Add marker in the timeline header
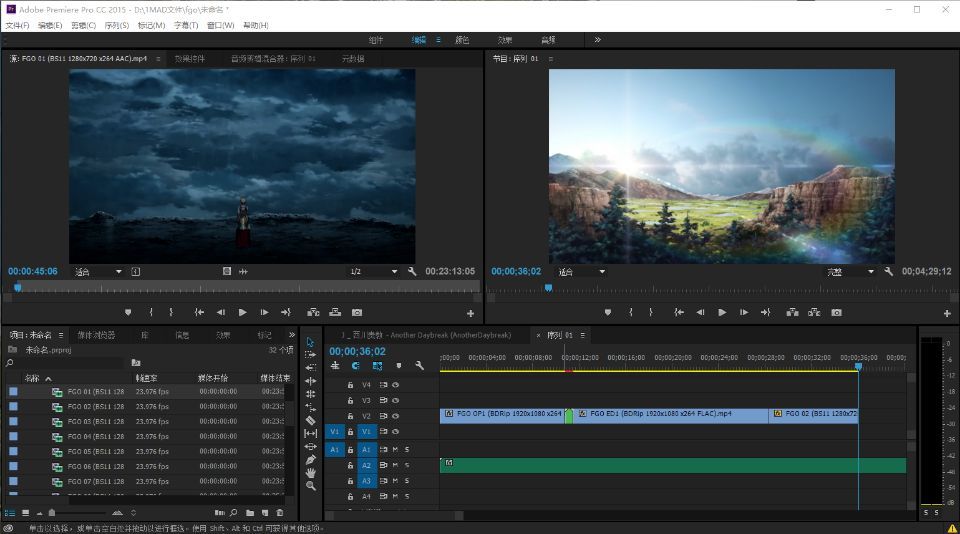 399,366
